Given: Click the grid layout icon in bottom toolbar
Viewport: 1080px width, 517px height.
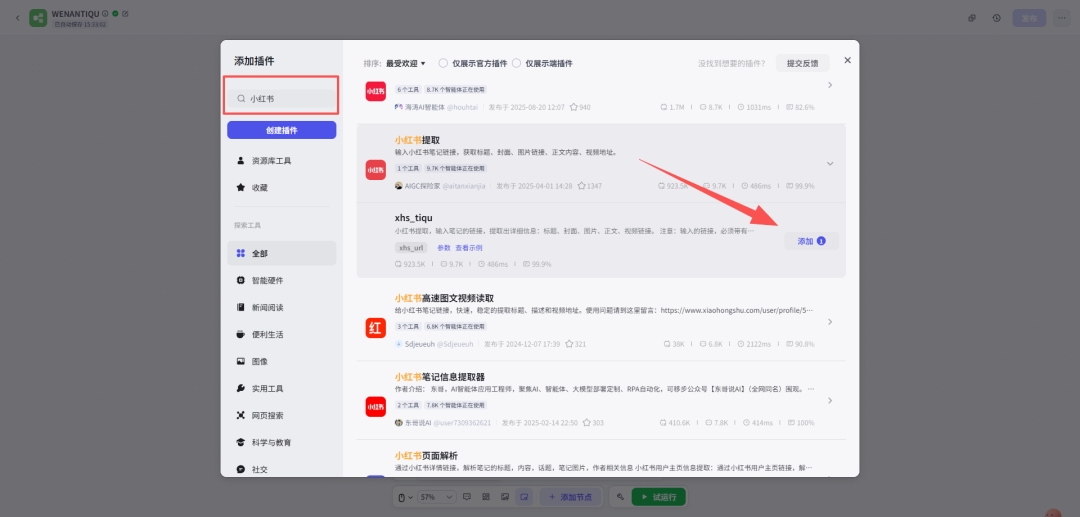Looking at the screenshot, I should [x=486, y=496].
